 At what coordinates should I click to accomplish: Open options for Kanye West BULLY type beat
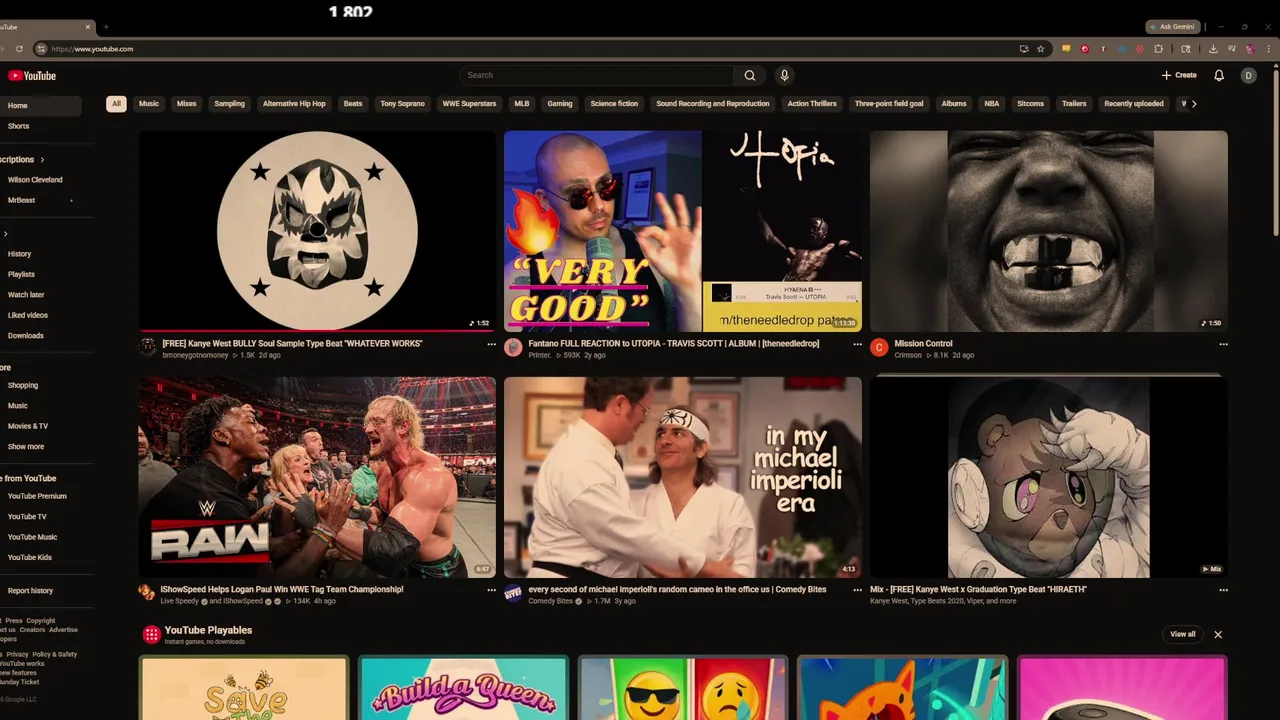pos(491,344)
